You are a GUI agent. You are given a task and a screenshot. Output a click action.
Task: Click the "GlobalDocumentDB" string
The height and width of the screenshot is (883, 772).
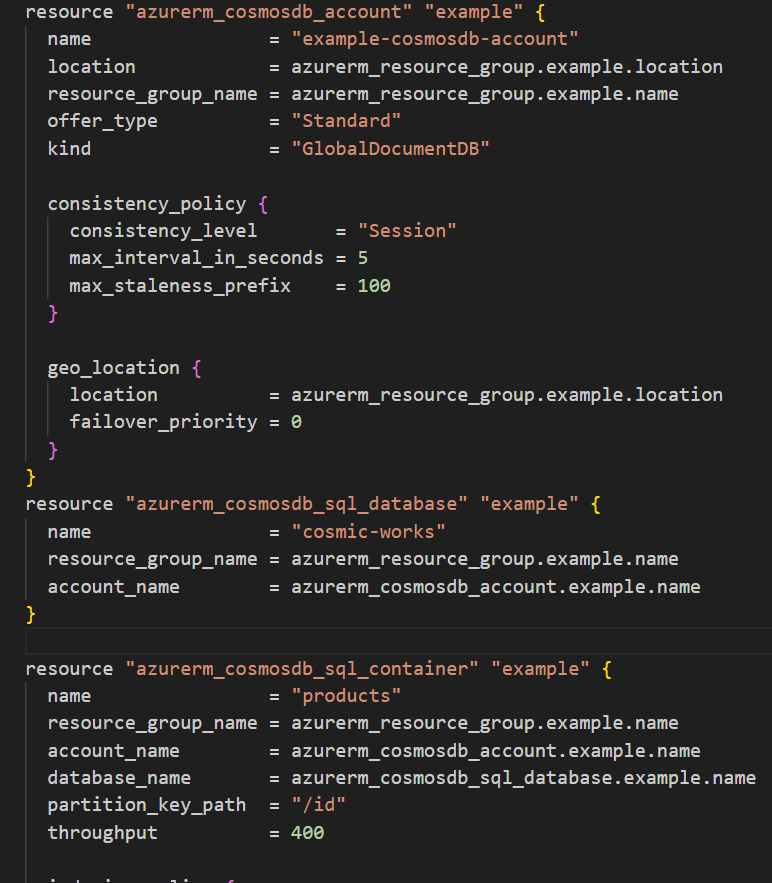click(x=391, y=149)
